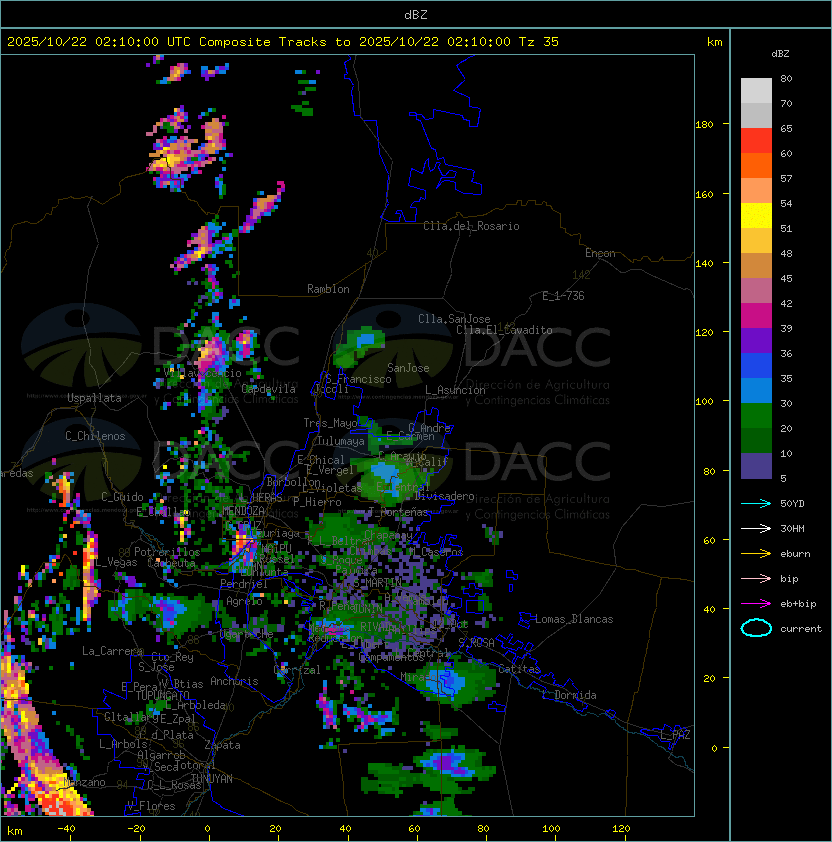
Task: Pick the bright yellow 51-54 dBZ band
Action: point(756,216)
